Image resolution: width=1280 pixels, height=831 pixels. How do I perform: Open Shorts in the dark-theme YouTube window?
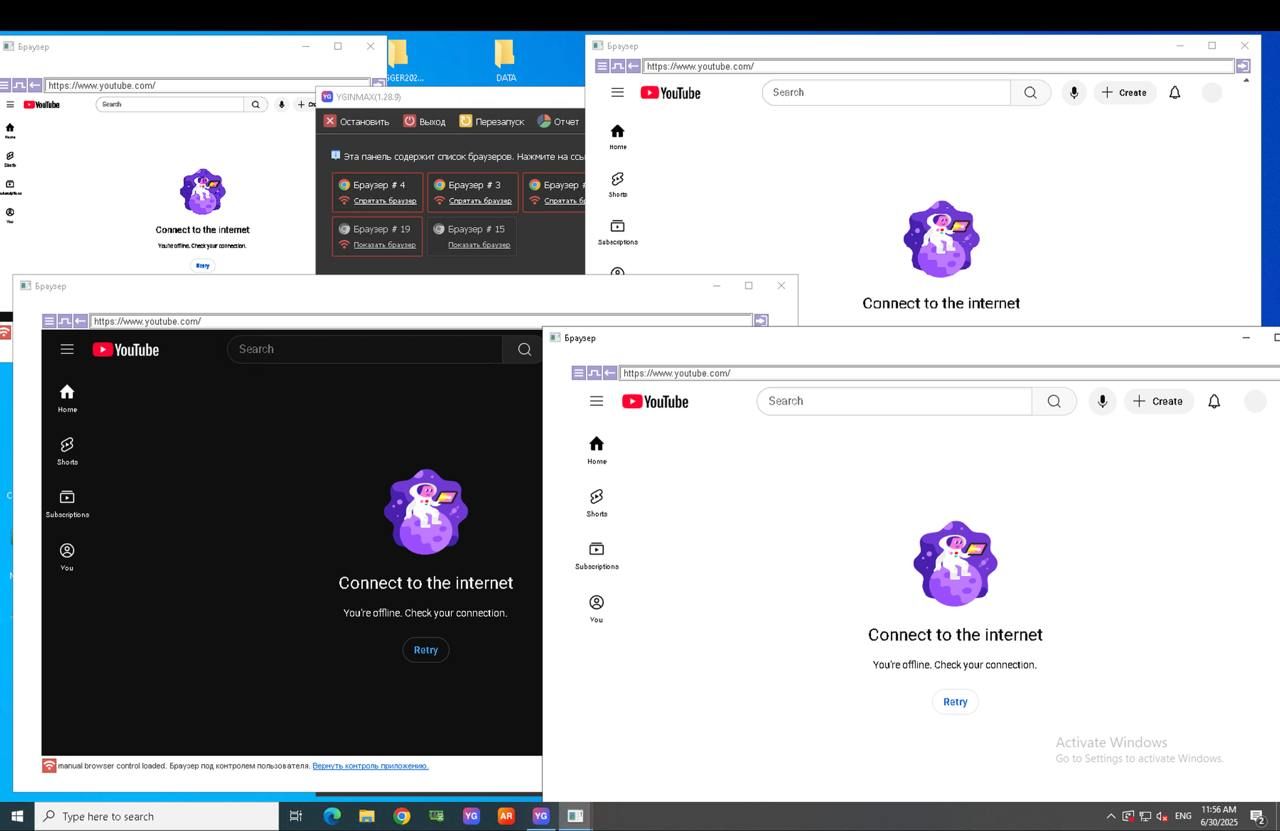point(67,450)
